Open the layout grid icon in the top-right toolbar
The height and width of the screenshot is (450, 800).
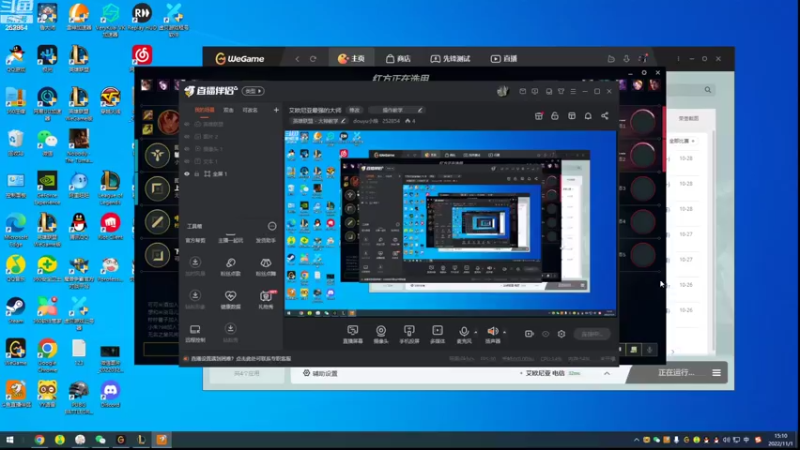pos(571,116)
